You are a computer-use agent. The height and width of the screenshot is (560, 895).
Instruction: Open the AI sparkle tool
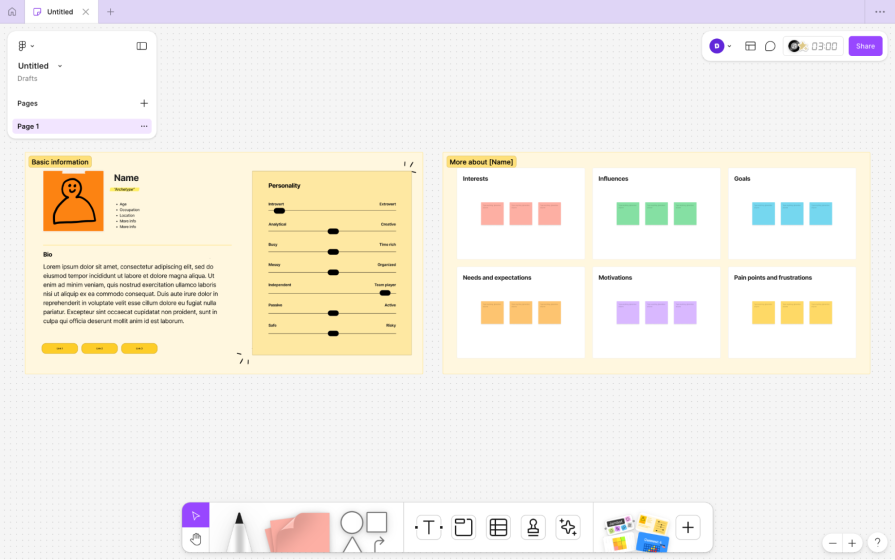[x=568, y=527]
